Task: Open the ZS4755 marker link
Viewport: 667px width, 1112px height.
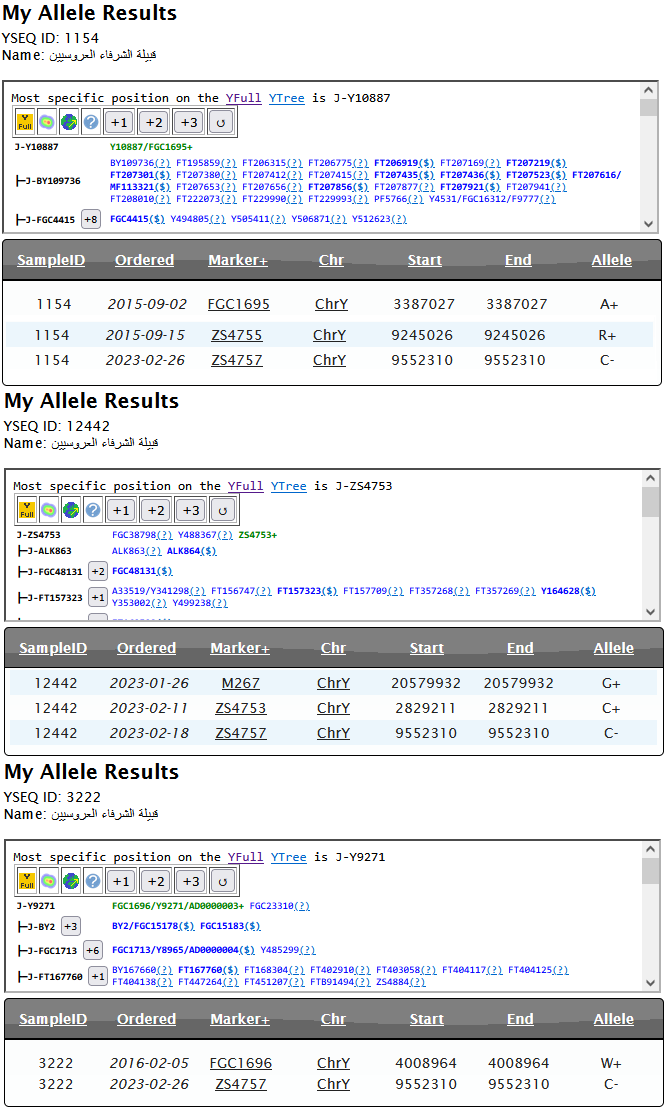Action: (x=237, y=335)
